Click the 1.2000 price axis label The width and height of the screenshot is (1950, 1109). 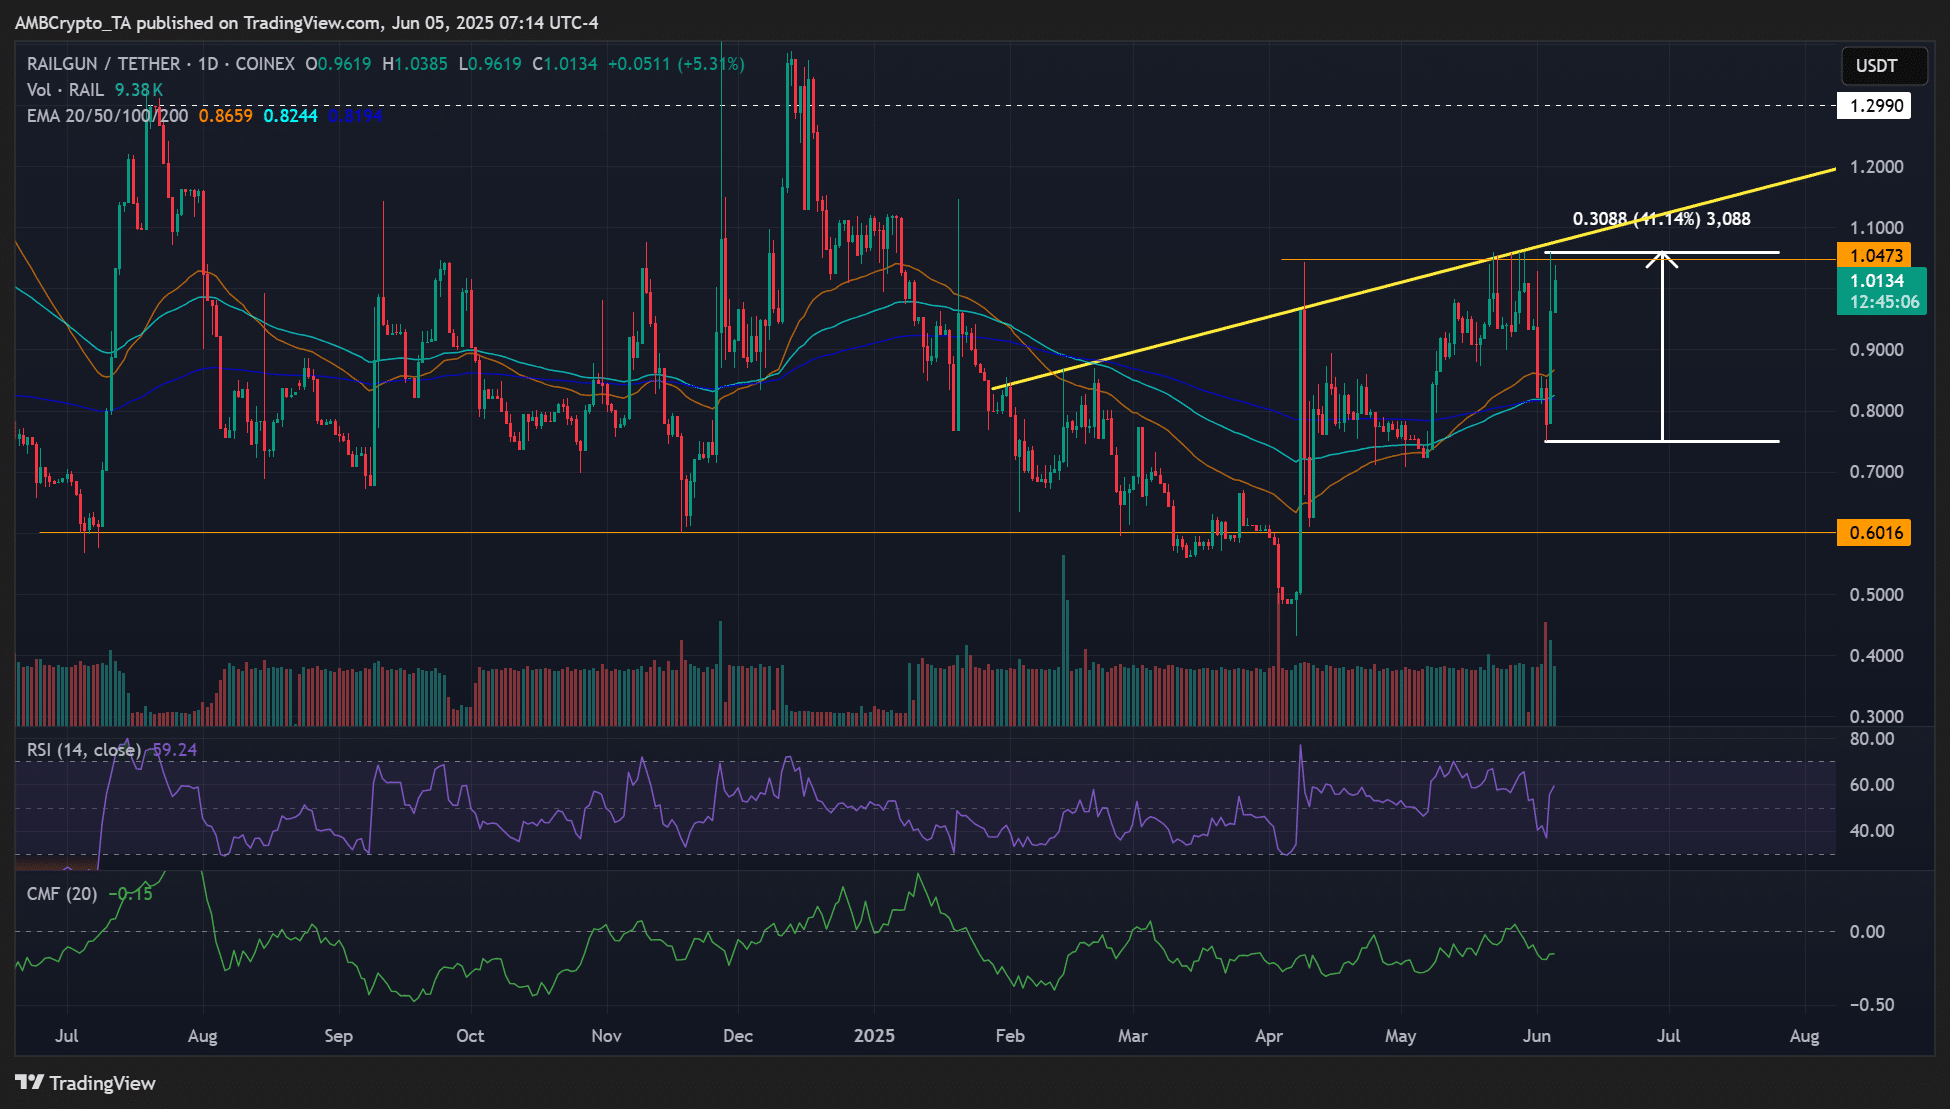tap(1876, 167)
